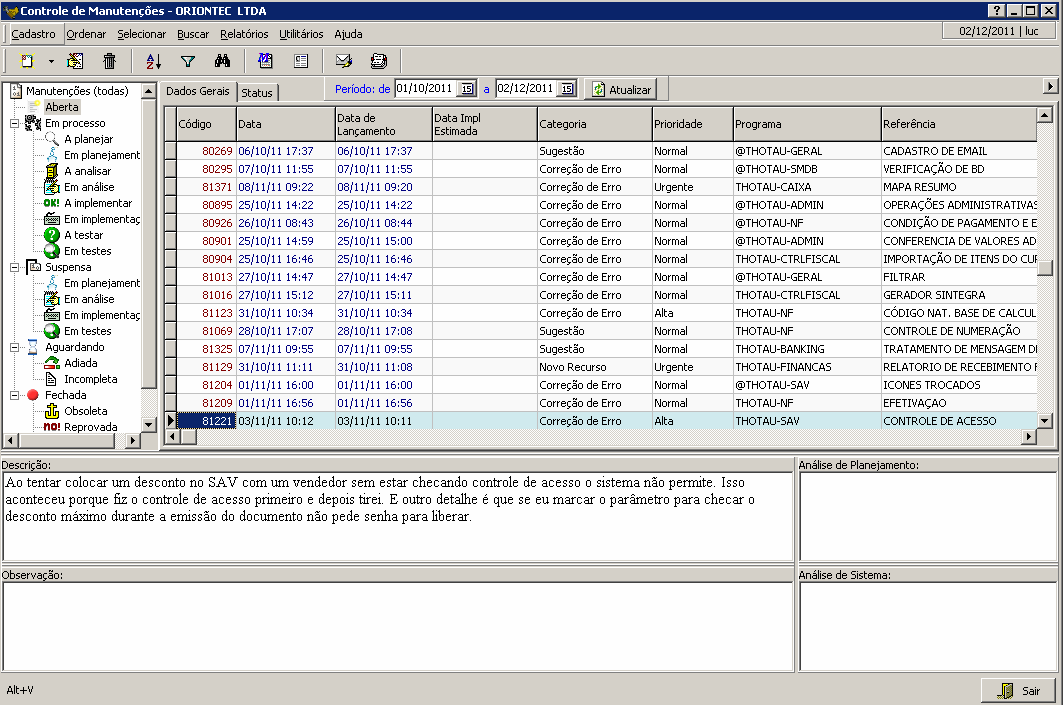Click the A-Z sort toolbar icon

[153, 61]
